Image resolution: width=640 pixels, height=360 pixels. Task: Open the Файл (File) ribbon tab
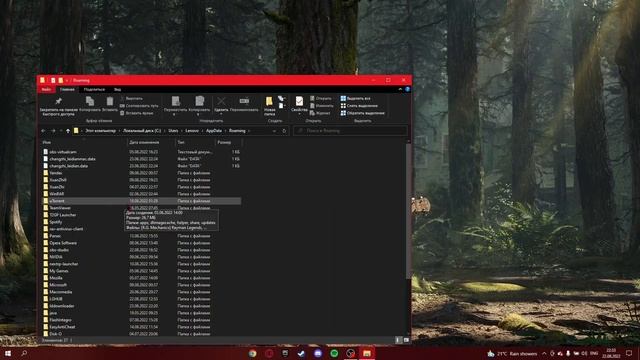(x=46, y=89)
